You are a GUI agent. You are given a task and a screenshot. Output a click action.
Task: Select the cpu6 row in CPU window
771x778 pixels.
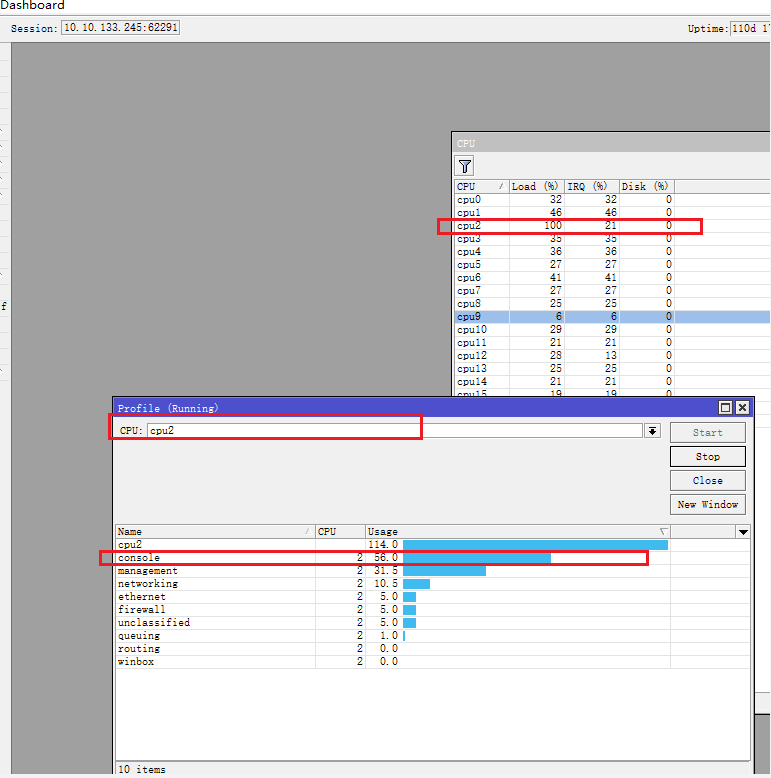click(x=612, y=277)
